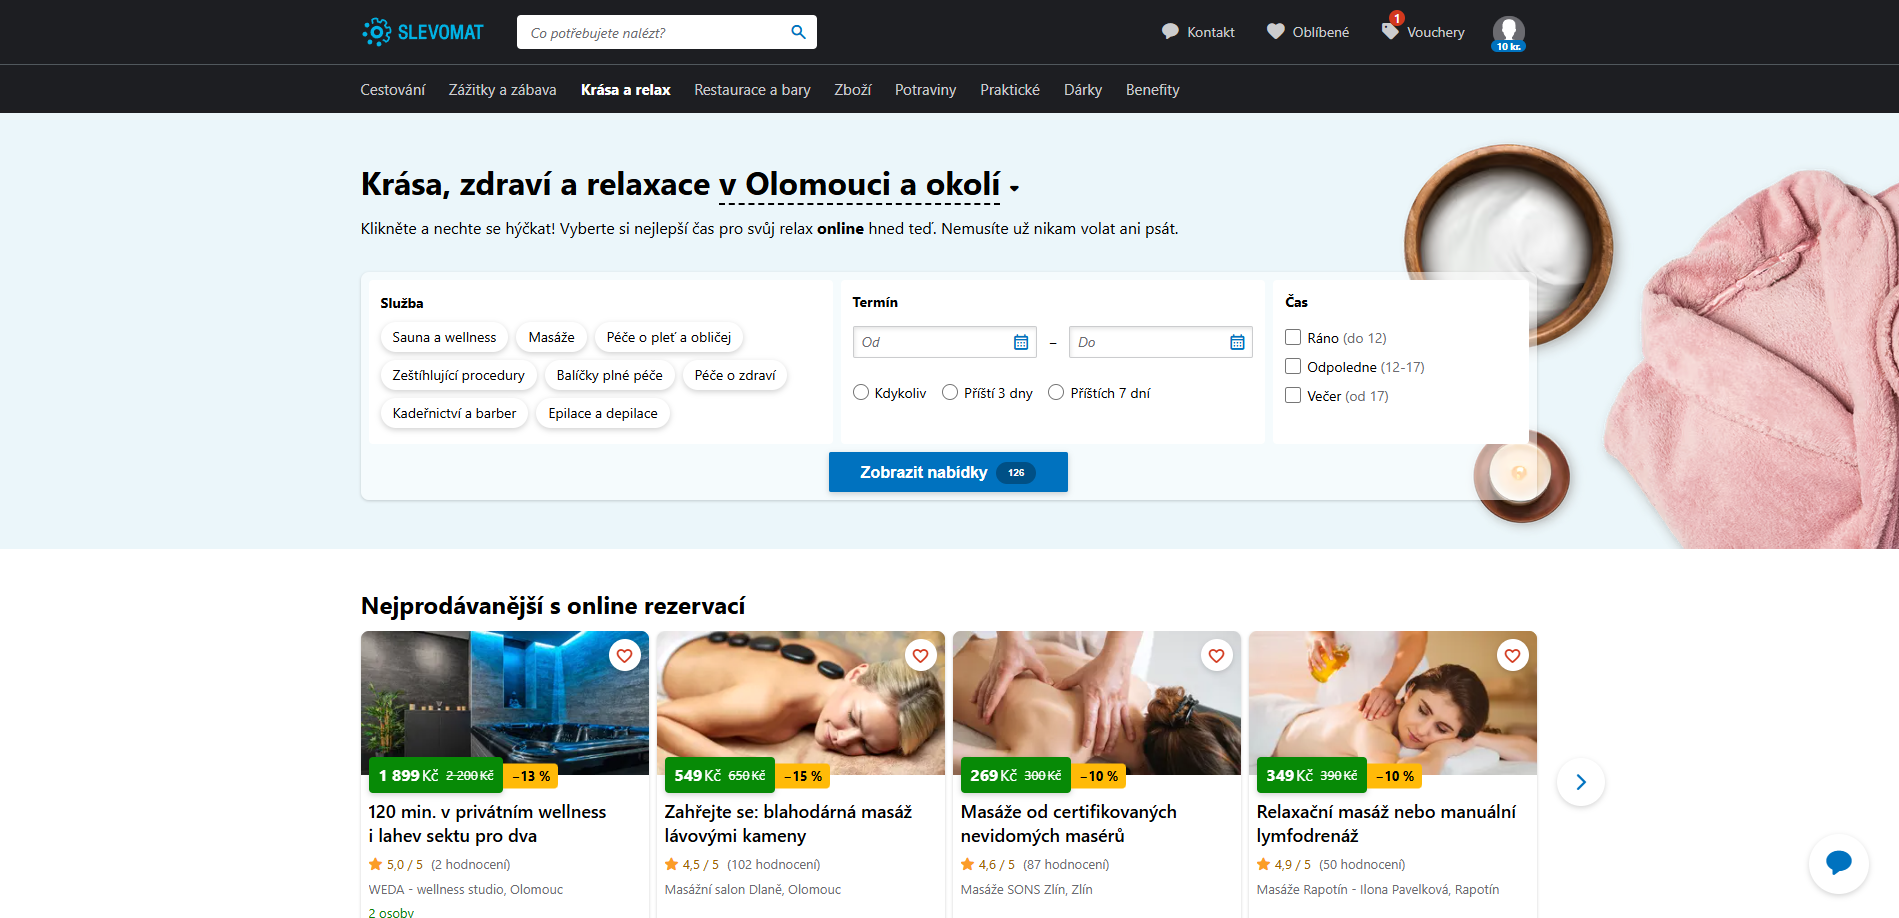Open the live chat bubble widget
The width and height of the screenshot is (1899, 918).
click(1838, 863)
